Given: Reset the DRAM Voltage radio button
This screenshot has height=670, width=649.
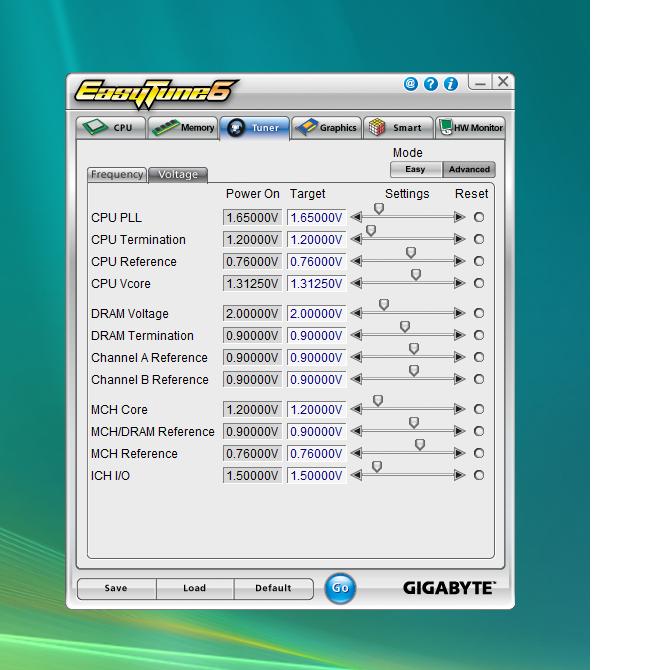Looking at the screenshot, I should coord(479,313).
